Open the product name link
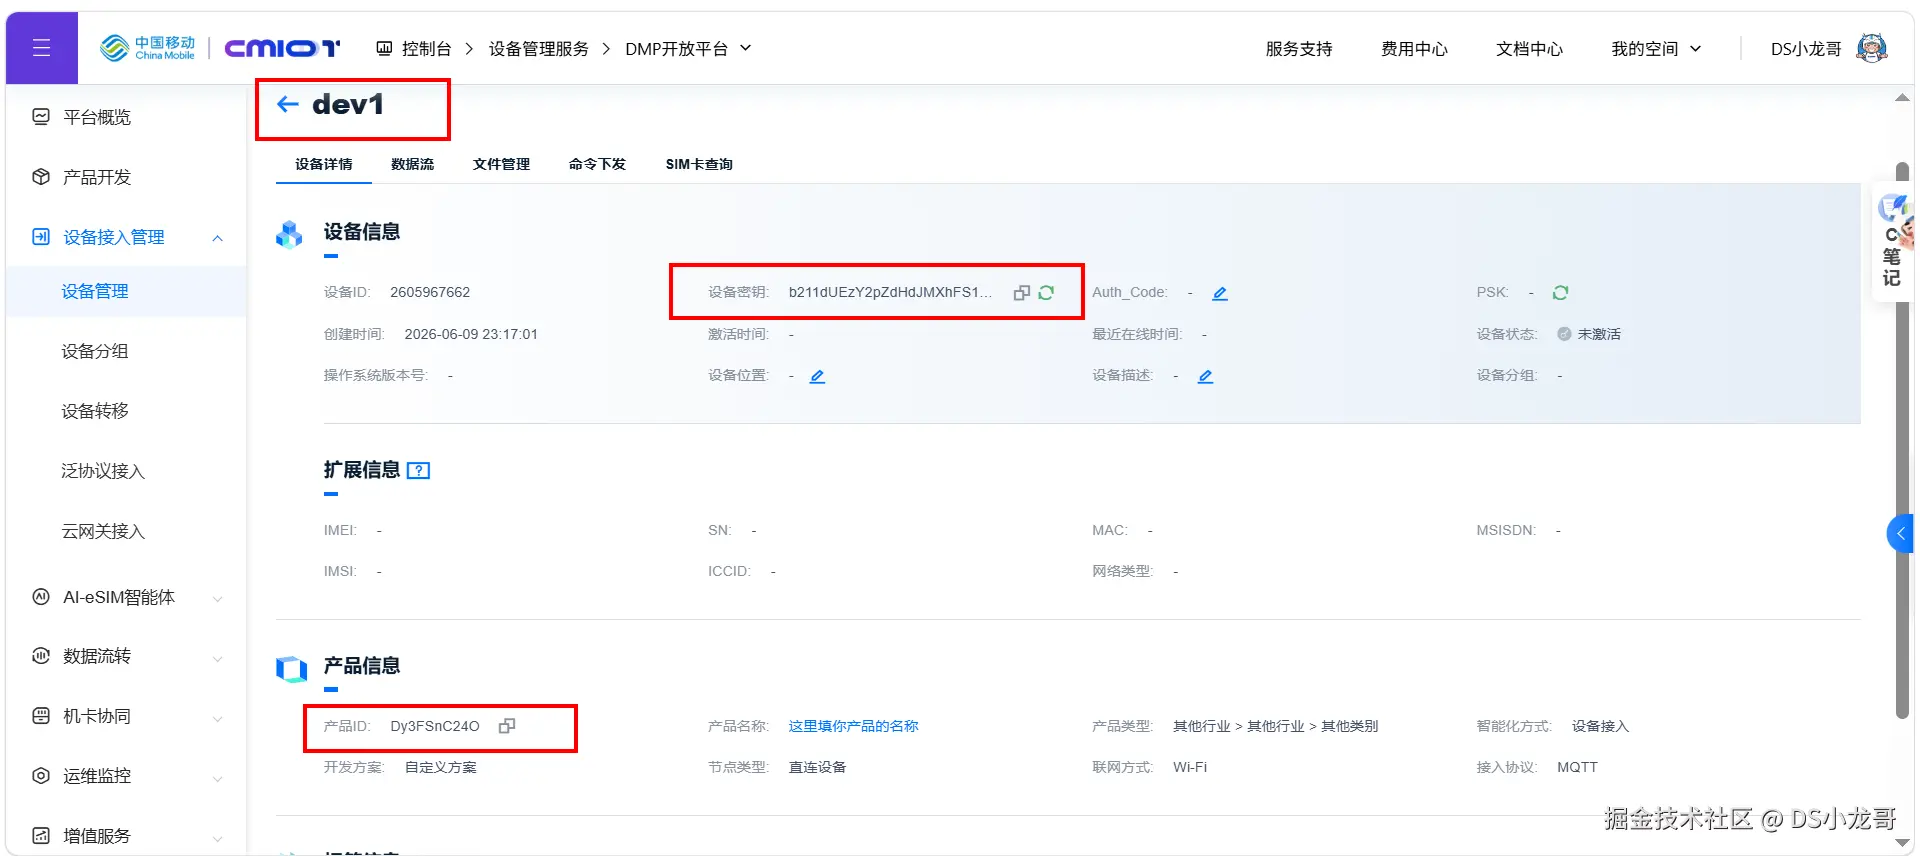The height and width of the screenshot is (856, 1920). [x=853, y=726]
